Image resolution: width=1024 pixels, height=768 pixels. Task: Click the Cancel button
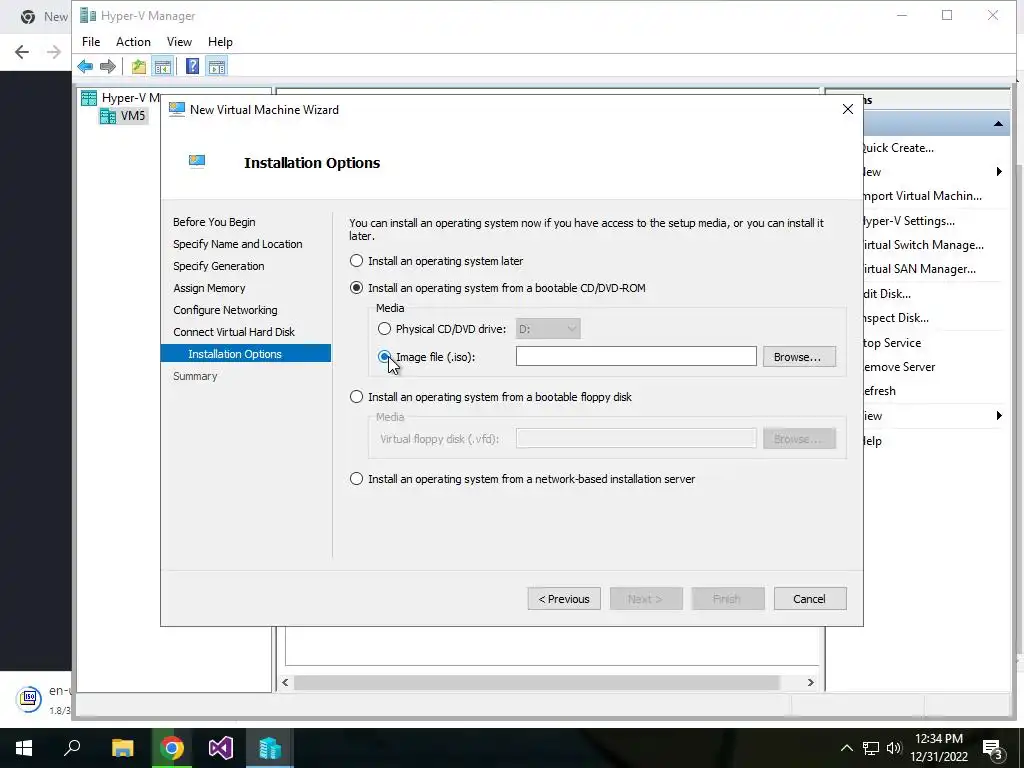[x=810, y=599]
